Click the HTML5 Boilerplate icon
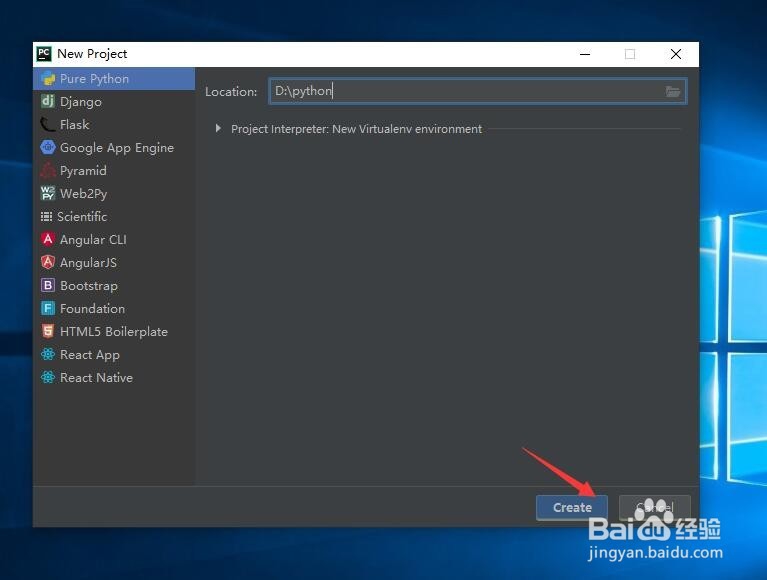767x580 pixels. pyautogui.click(x=48, y=331)
